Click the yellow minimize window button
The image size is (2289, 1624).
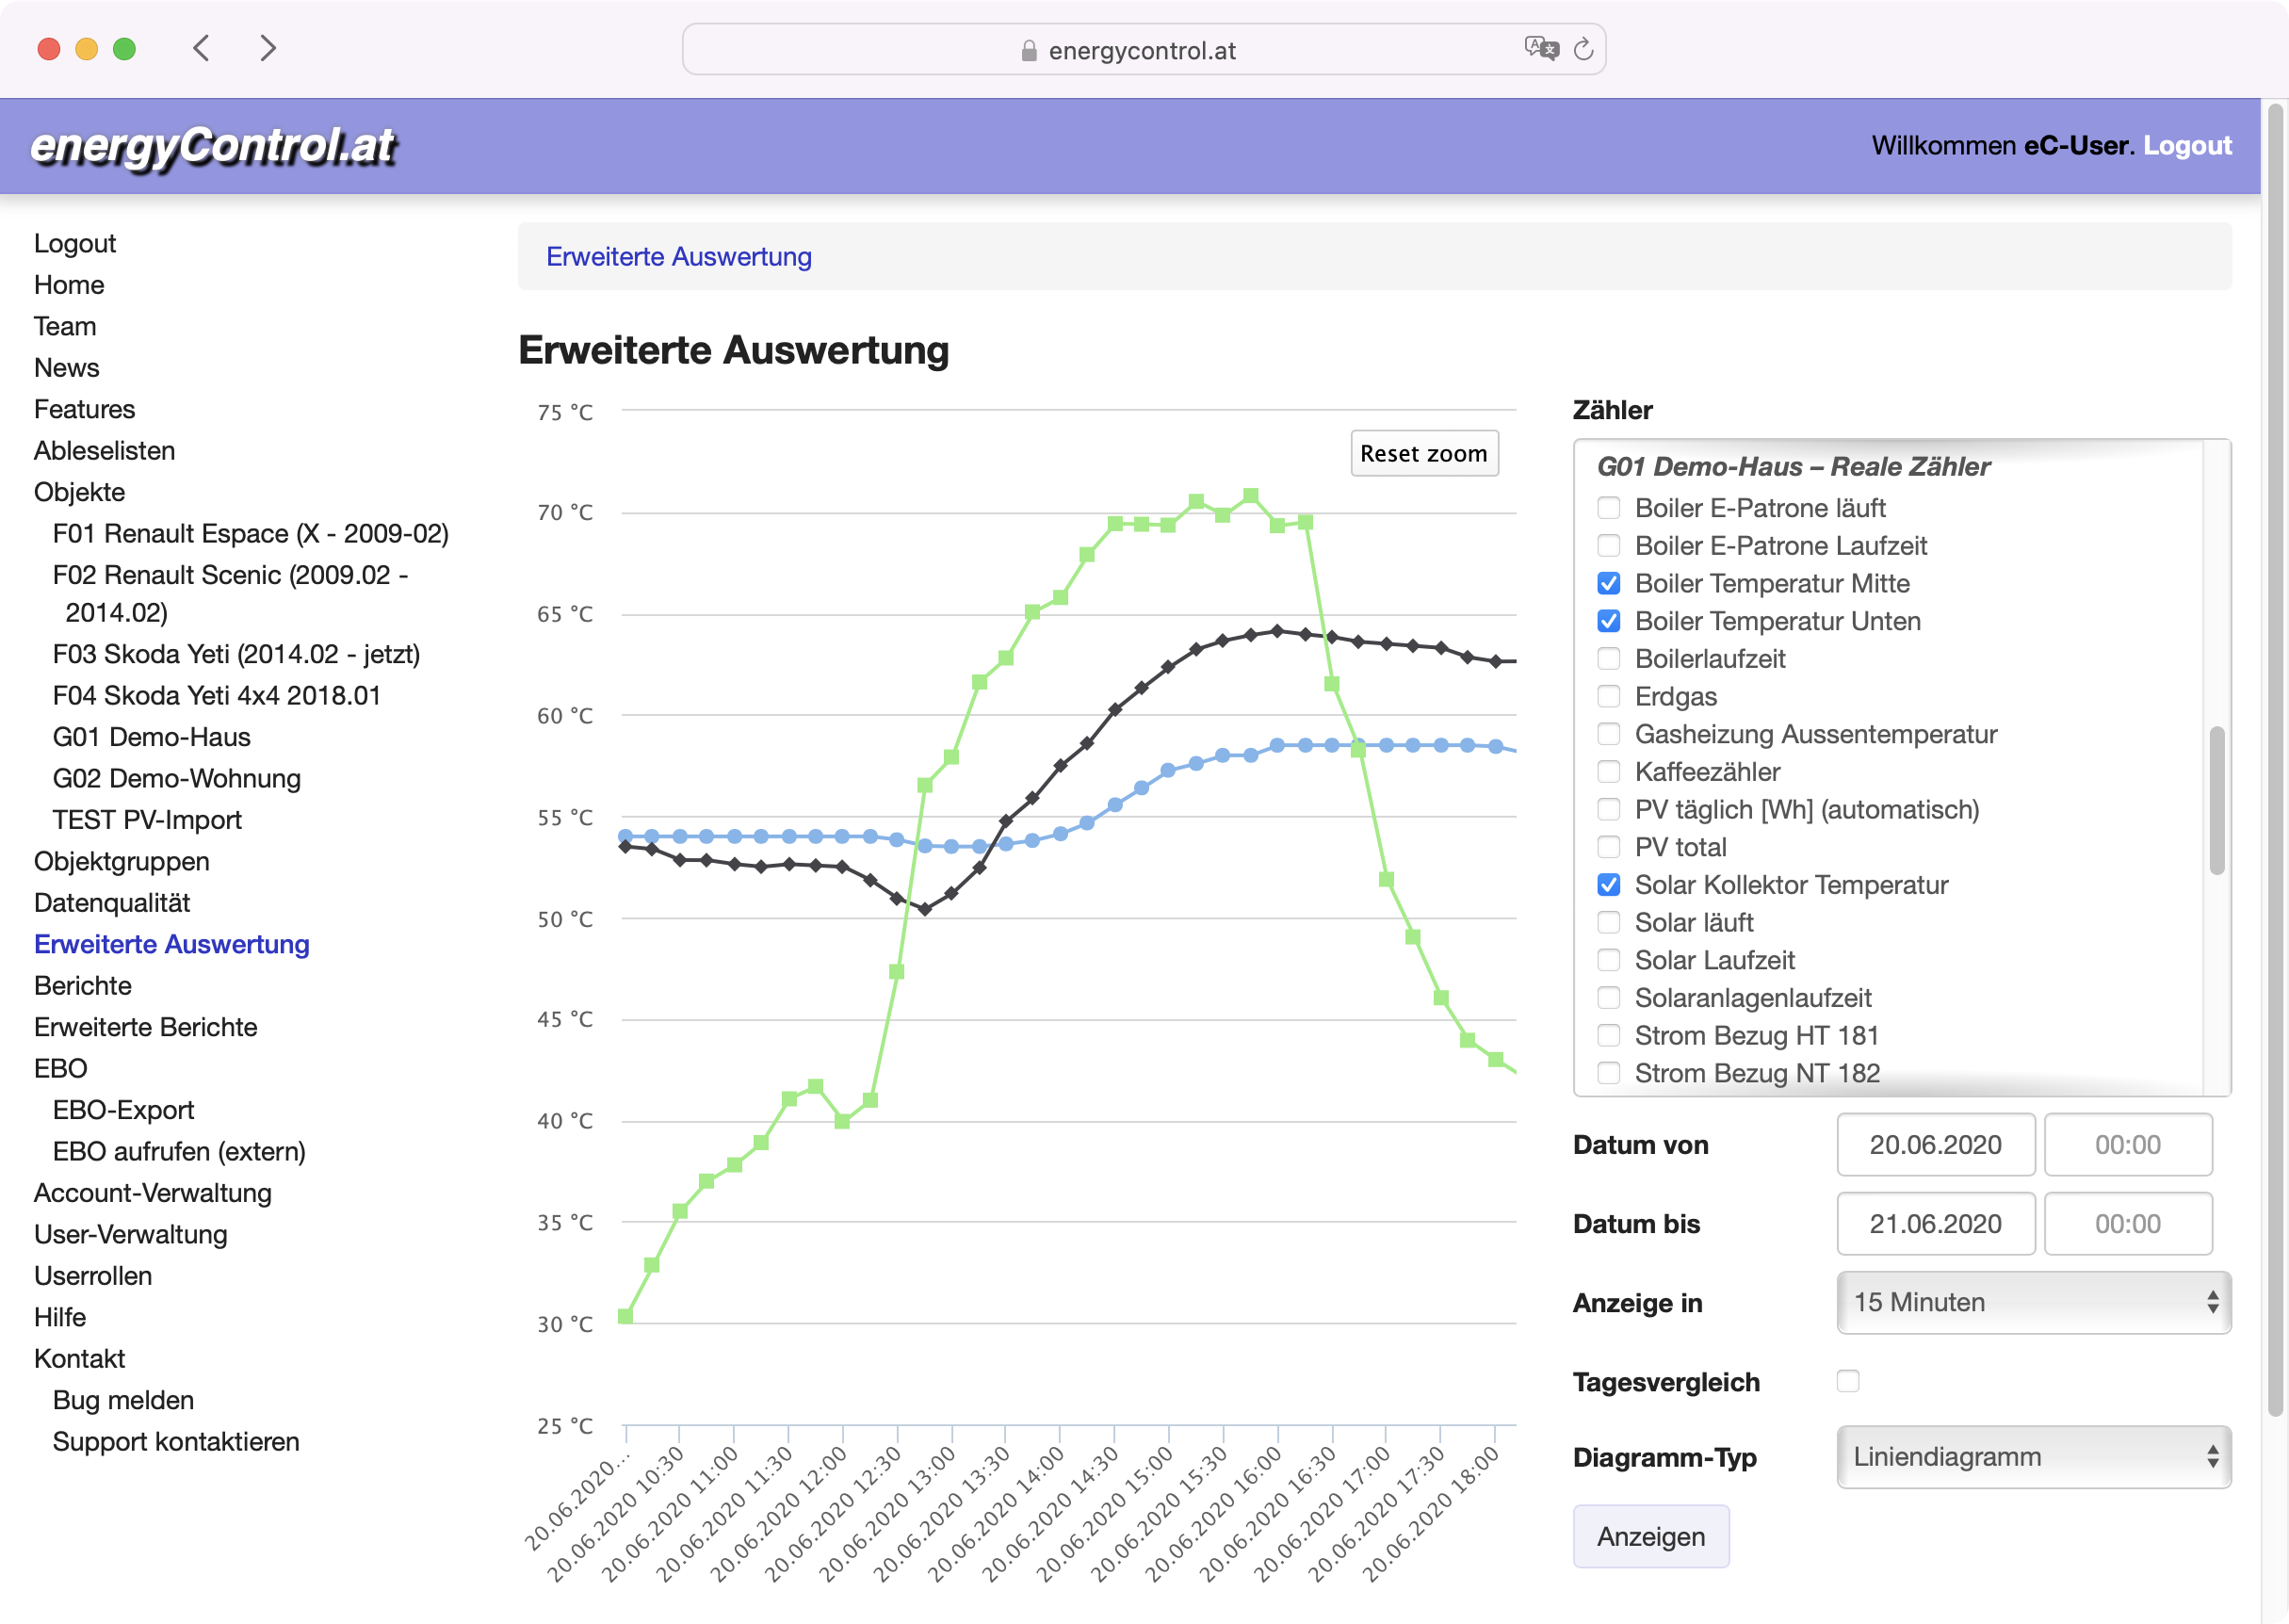click(87, 49)
